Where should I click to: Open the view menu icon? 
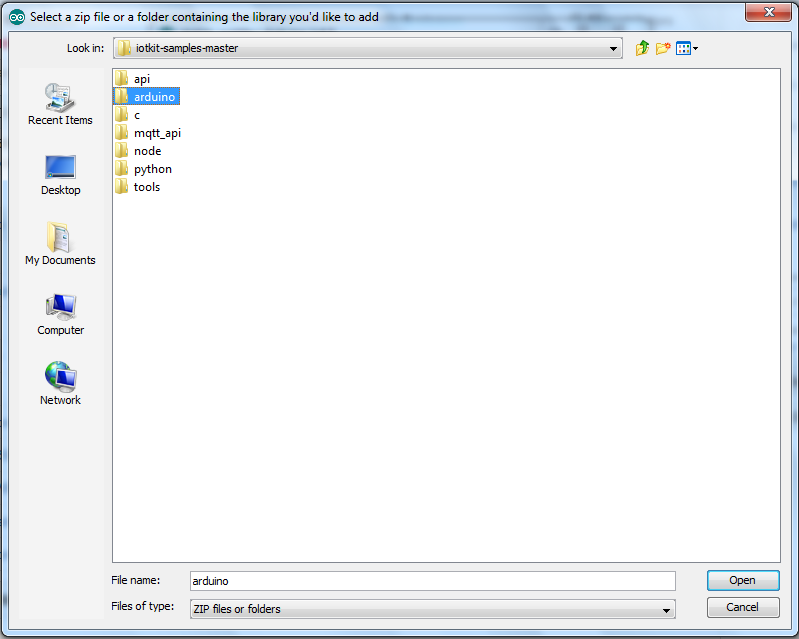click(x=686, y=48)
